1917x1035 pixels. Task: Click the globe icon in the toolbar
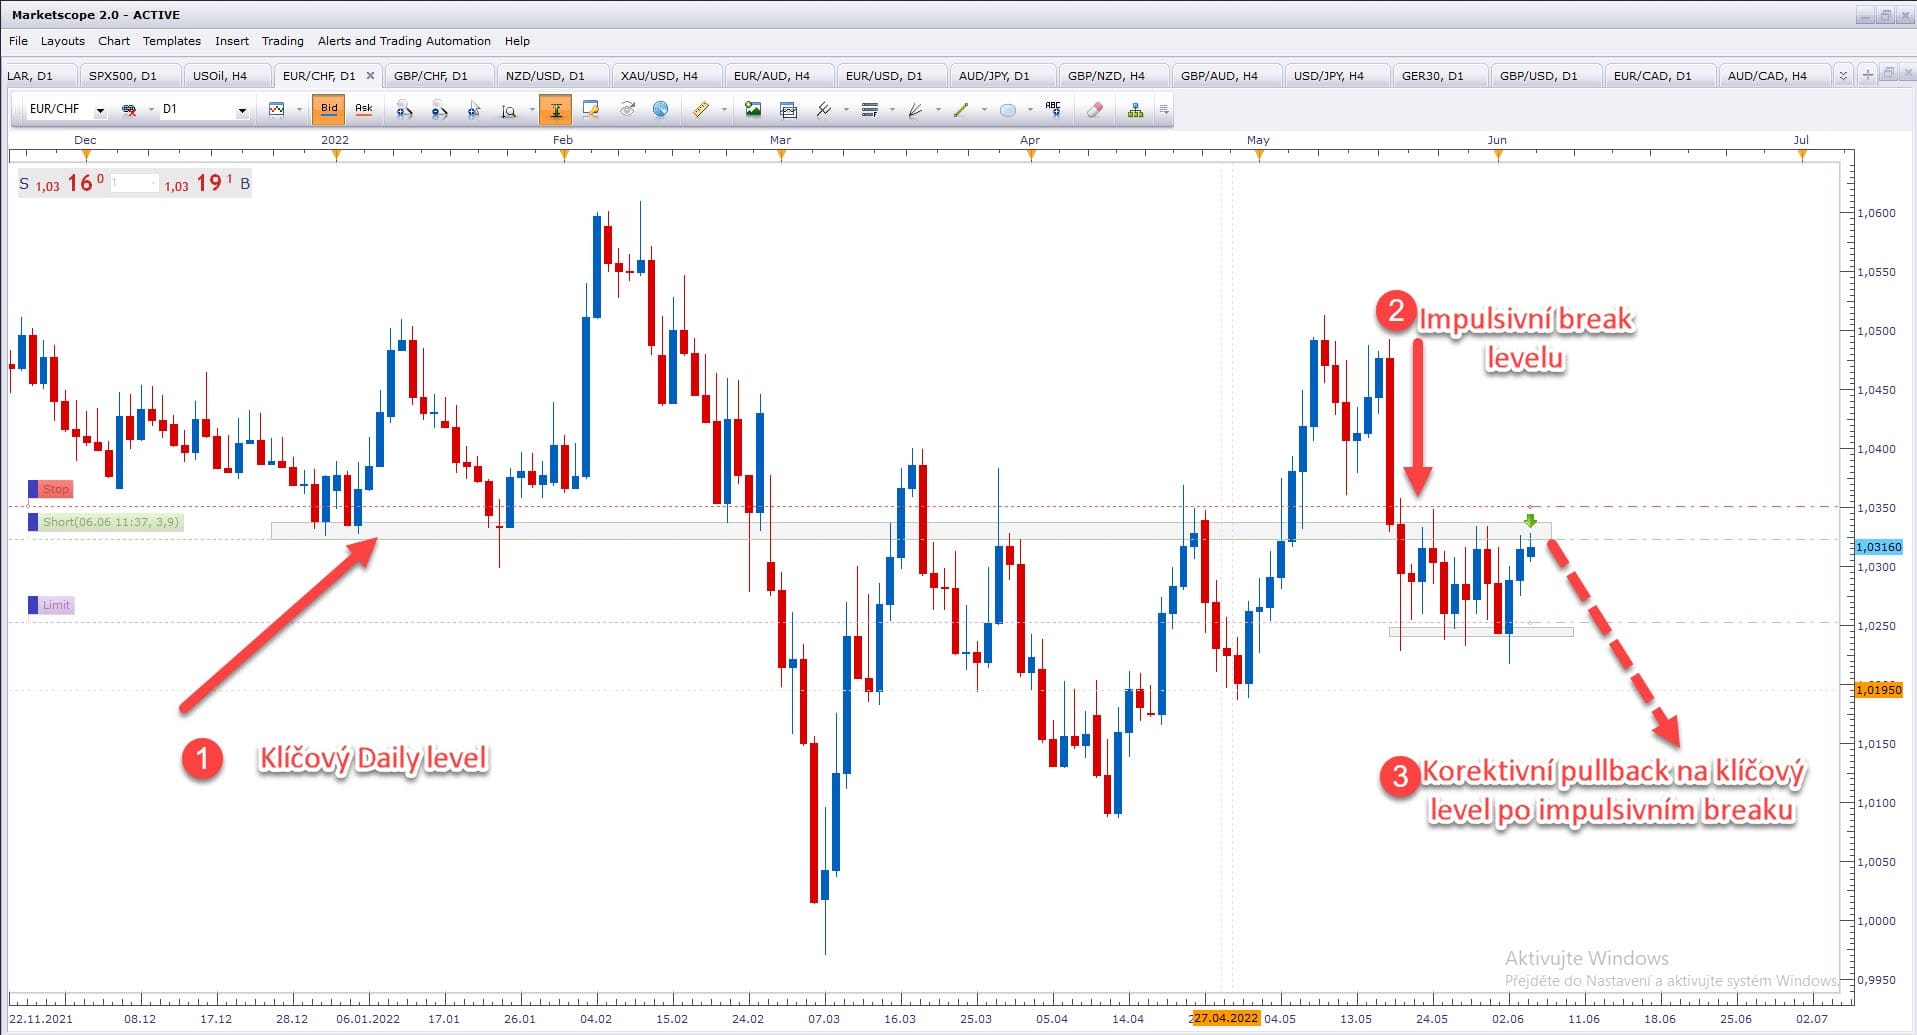tap(660, 110)
